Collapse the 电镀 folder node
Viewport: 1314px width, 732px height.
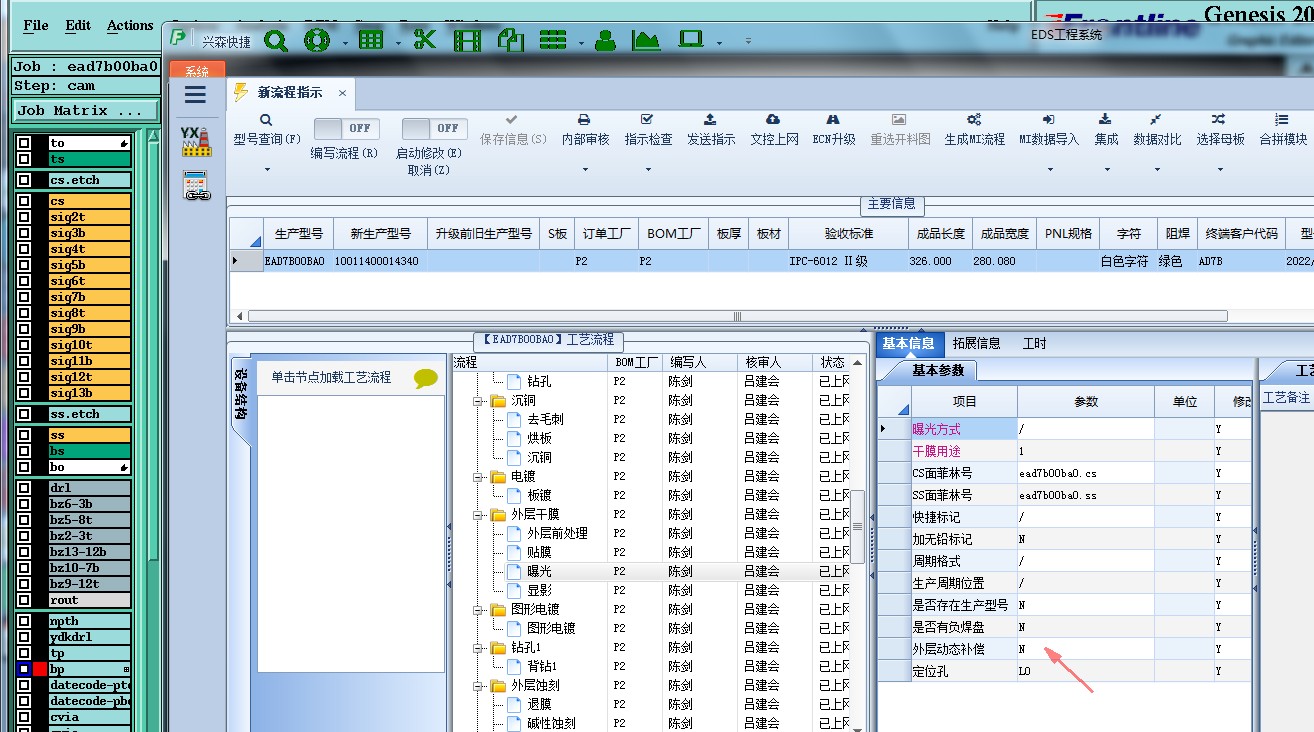click(x=478, y=476)
